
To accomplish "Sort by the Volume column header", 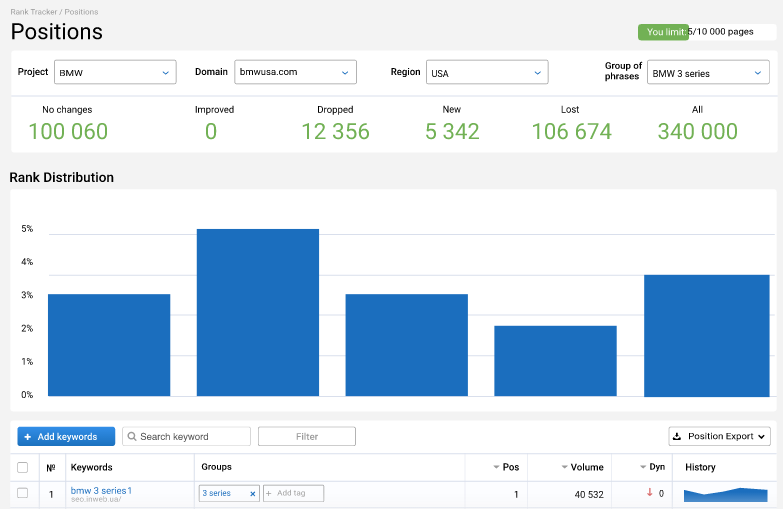I will coord(582,467).
